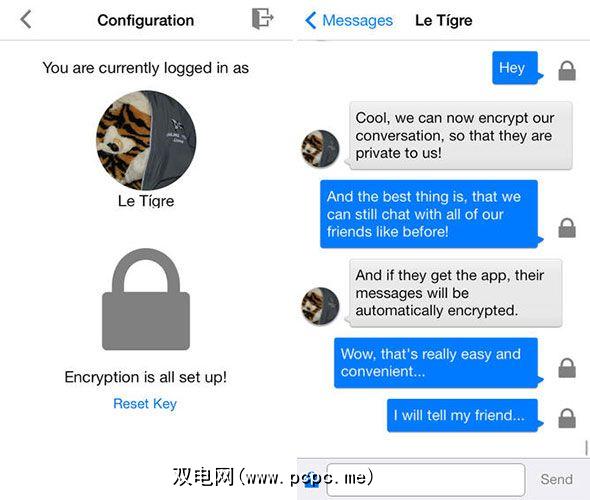Open the Le Tigre profile picture

(146, 140)
